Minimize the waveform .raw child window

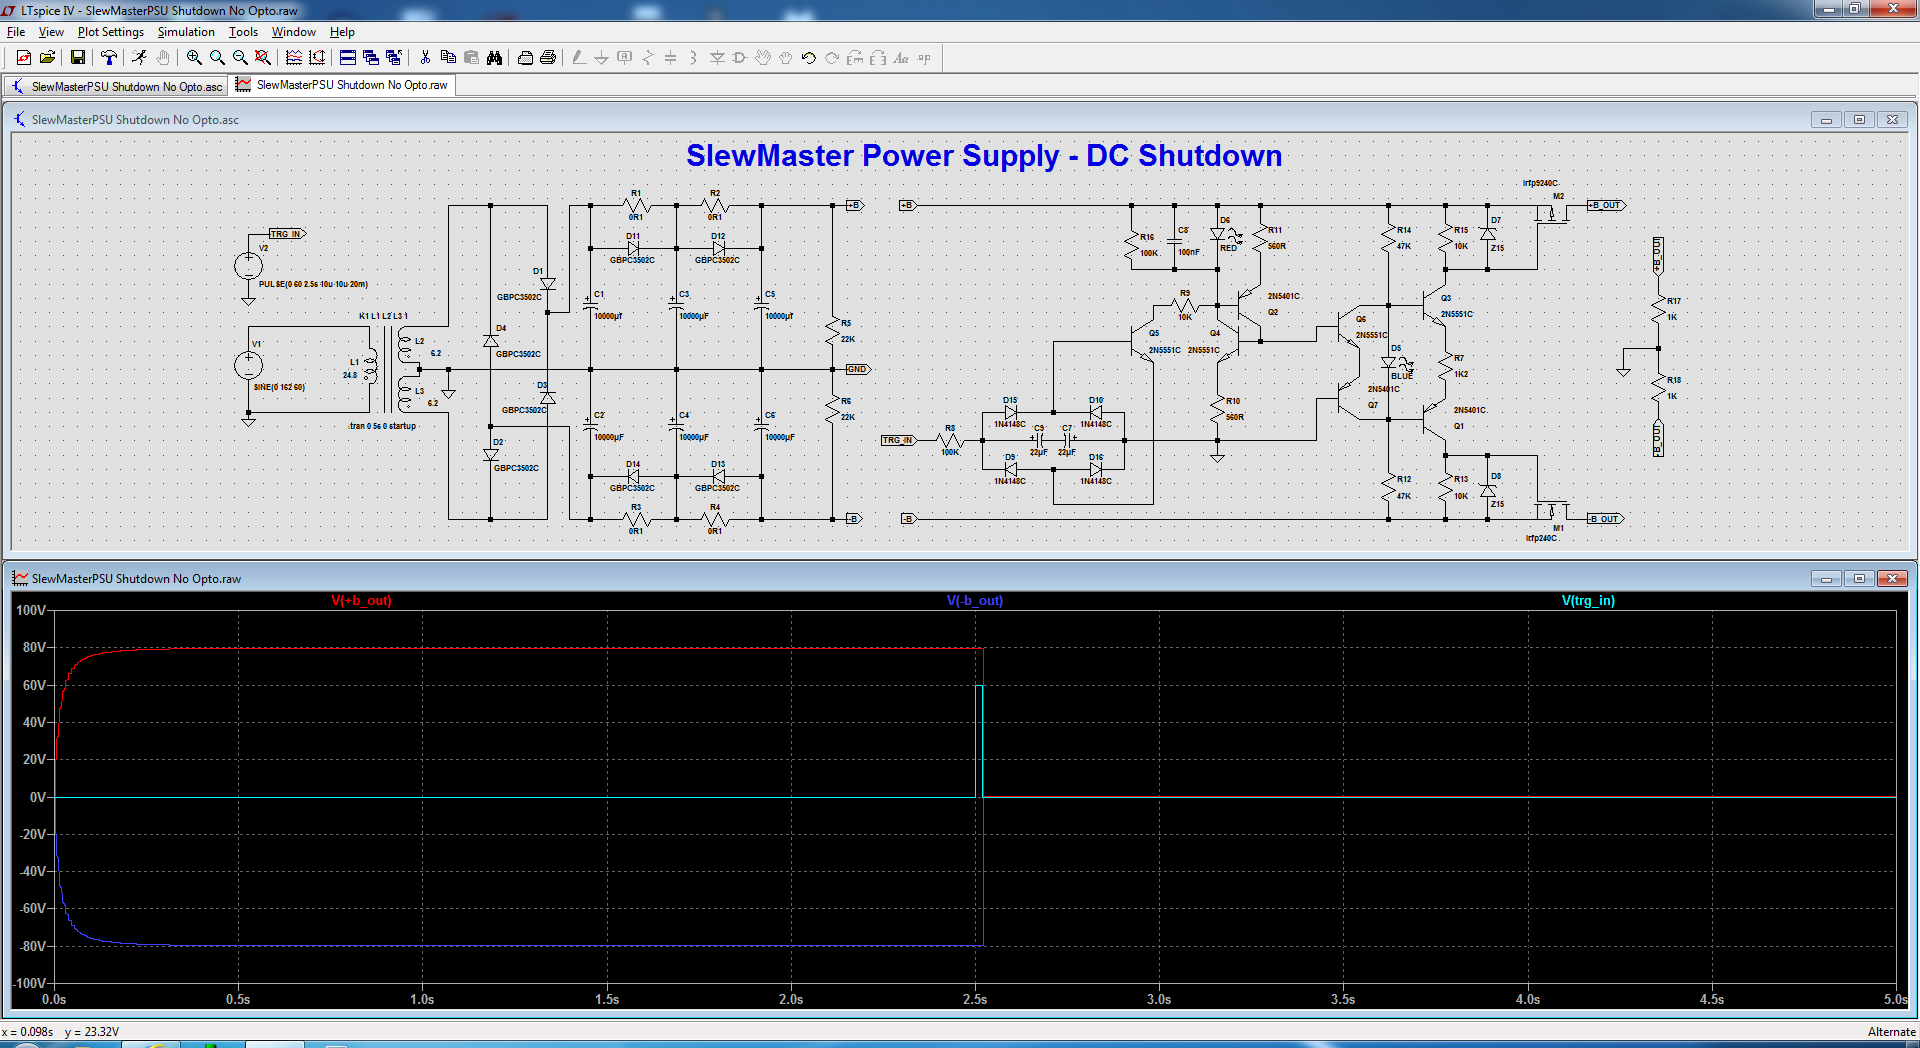pos(1826,579)
